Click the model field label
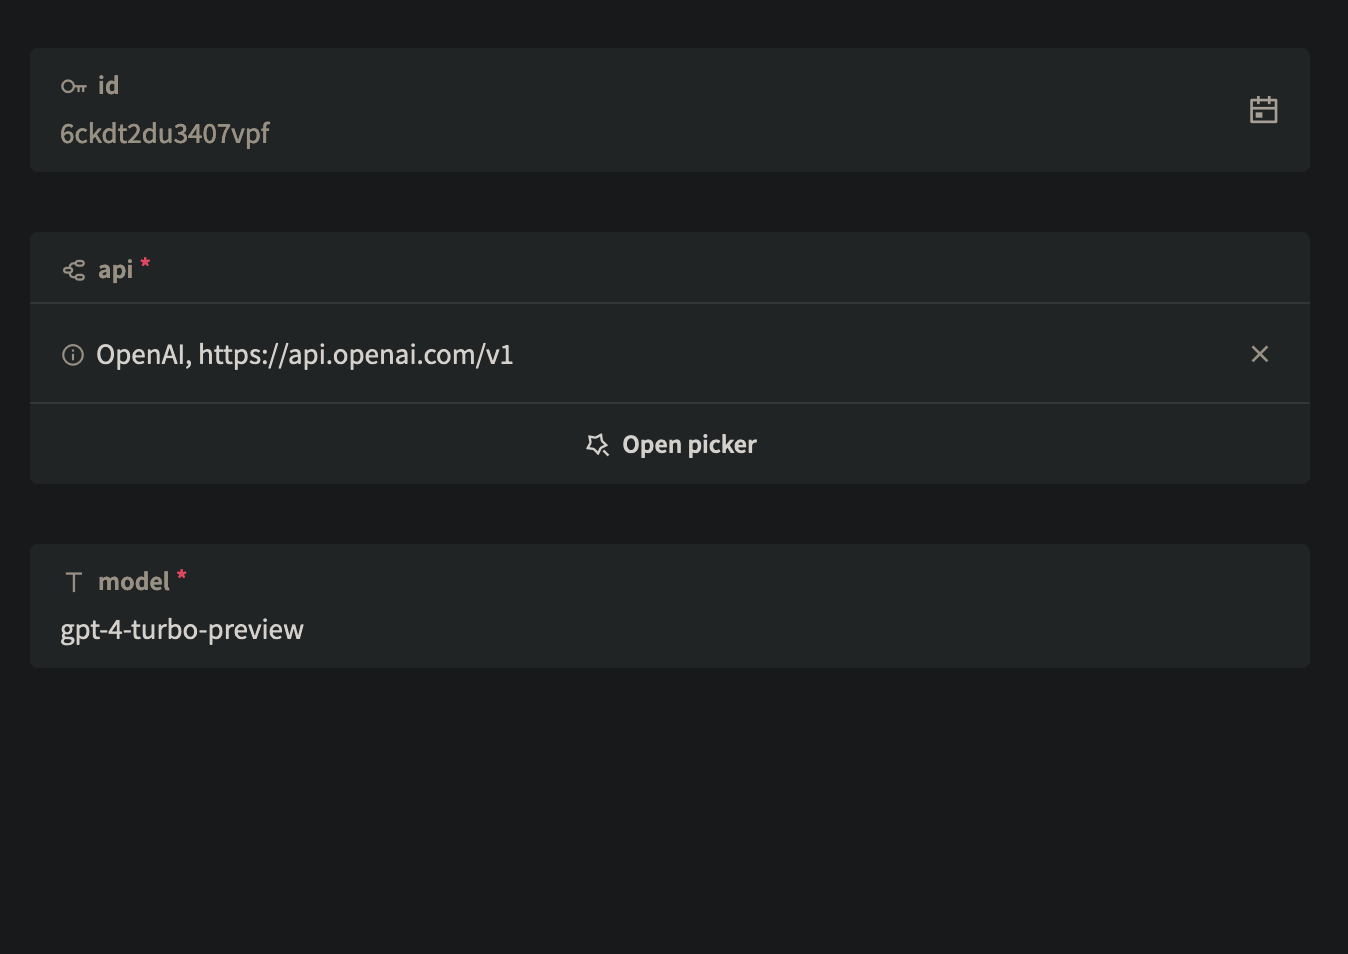Screen dimensions: 1348x954 pos(134,582)
